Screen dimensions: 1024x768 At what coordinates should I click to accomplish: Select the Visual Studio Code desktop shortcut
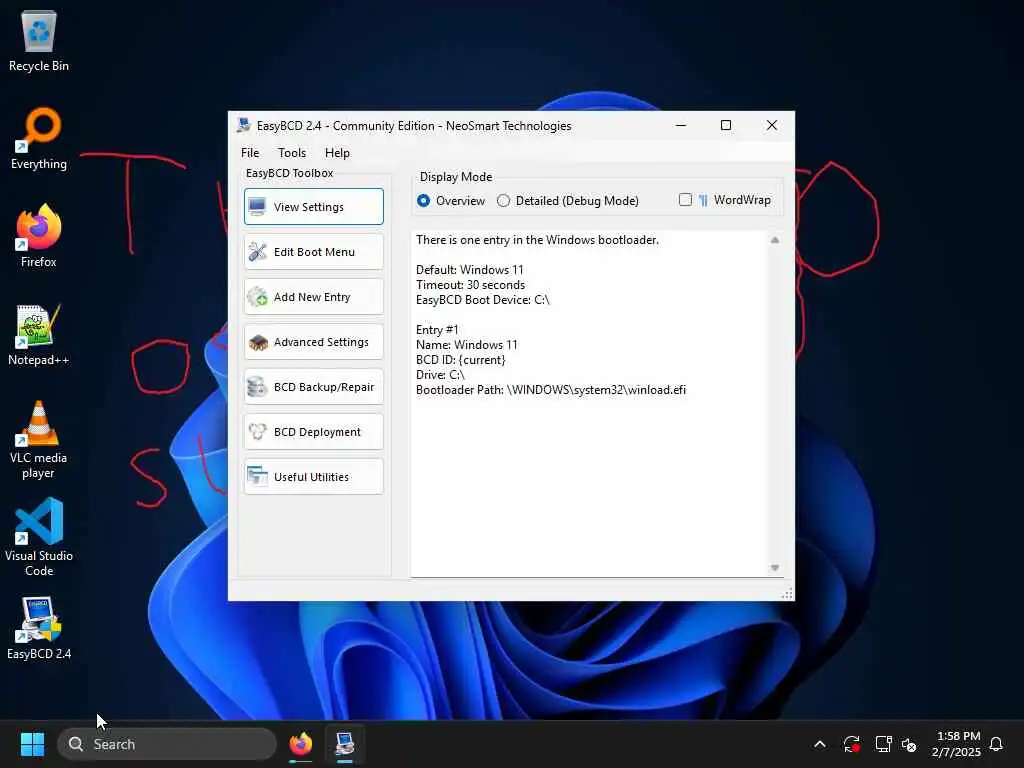point(39,537)
